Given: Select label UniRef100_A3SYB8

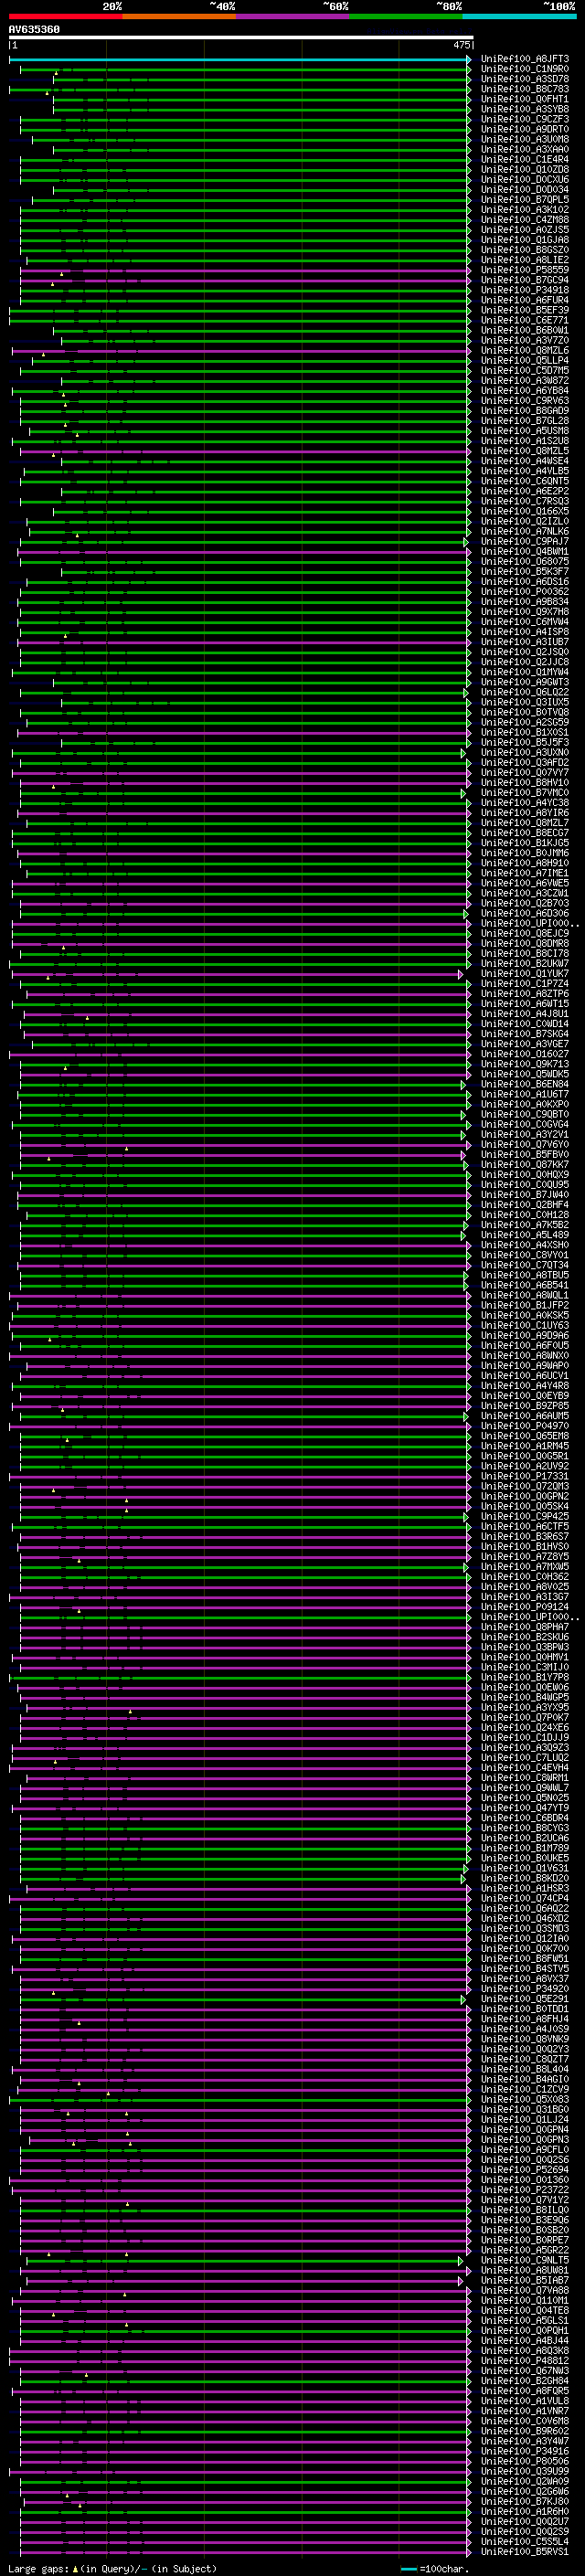Looking at the screenshot, I should [x=525, y=109].
